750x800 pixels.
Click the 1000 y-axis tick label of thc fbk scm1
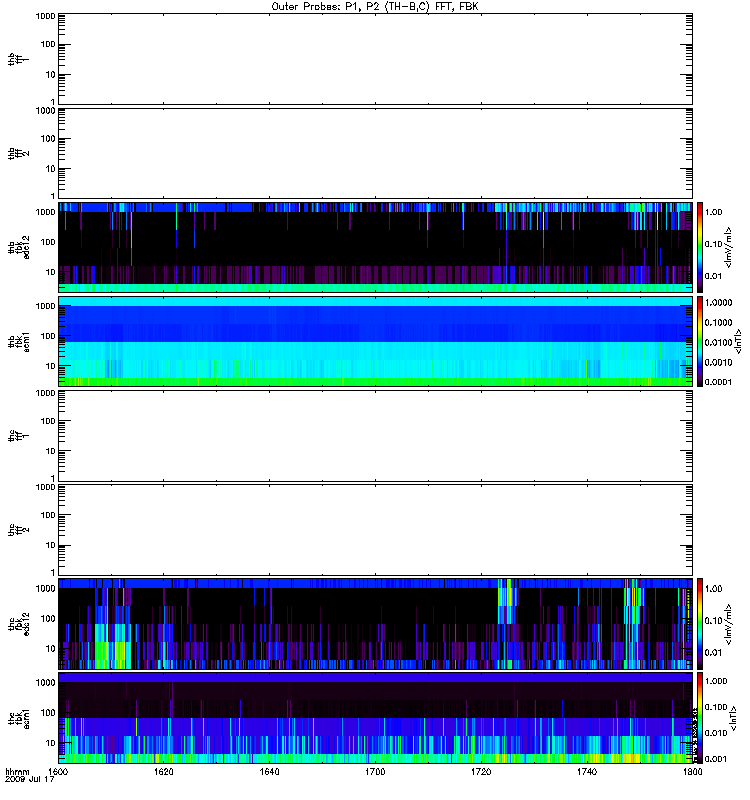(46, 683)
